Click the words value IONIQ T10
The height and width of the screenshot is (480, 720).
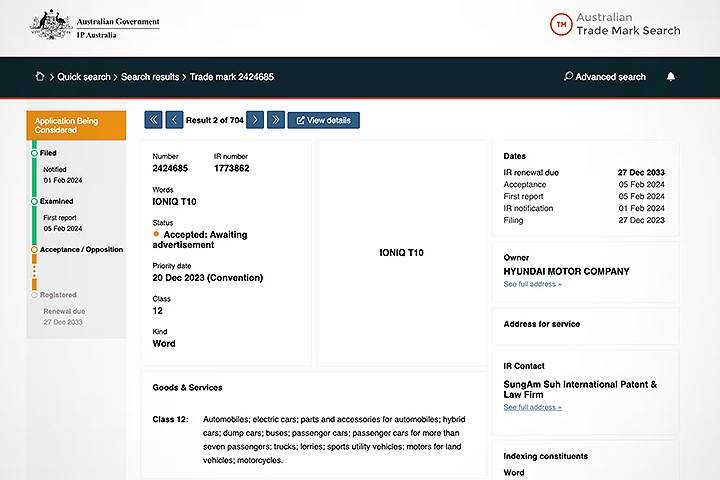[174, 202]
